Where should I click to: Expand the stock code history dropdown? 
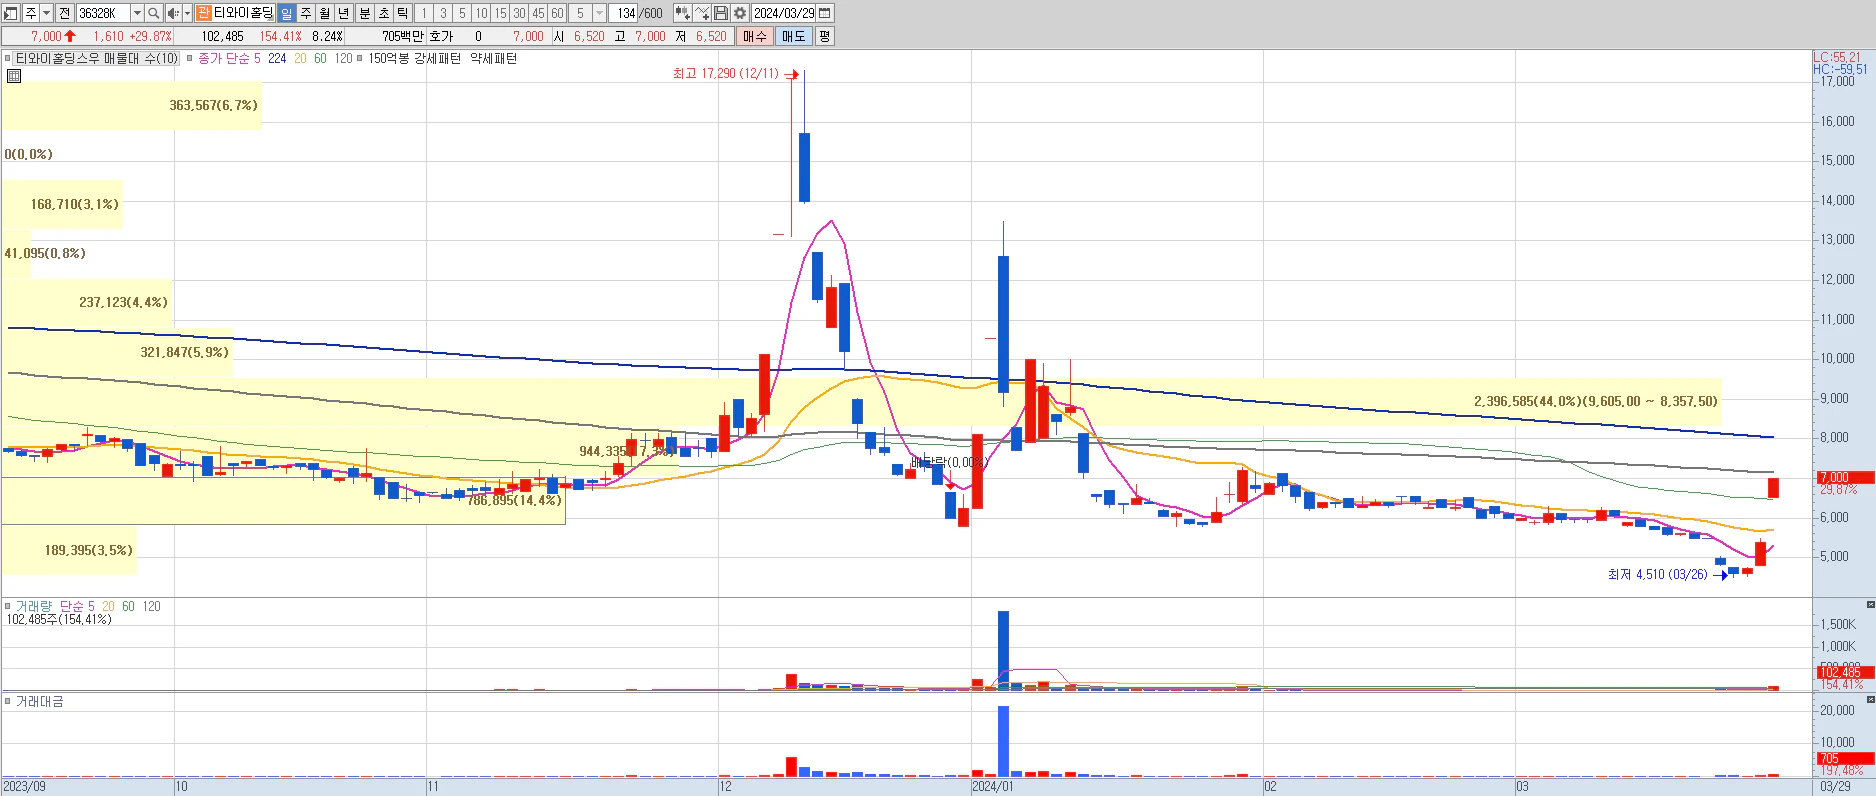tap(138, 13)
